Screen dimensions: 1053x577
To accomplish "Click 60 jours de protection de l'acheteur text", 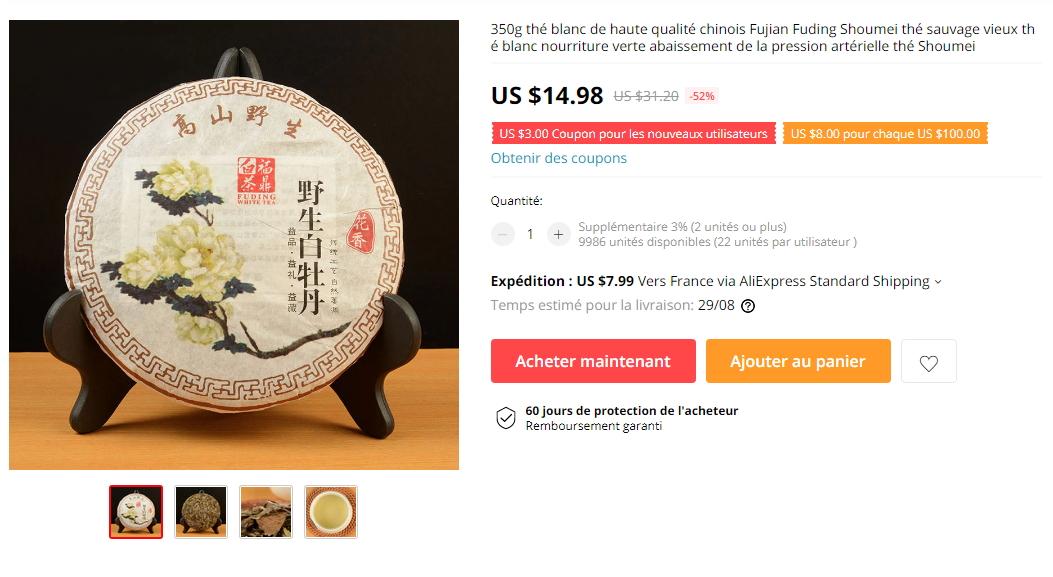I will 631,411.
